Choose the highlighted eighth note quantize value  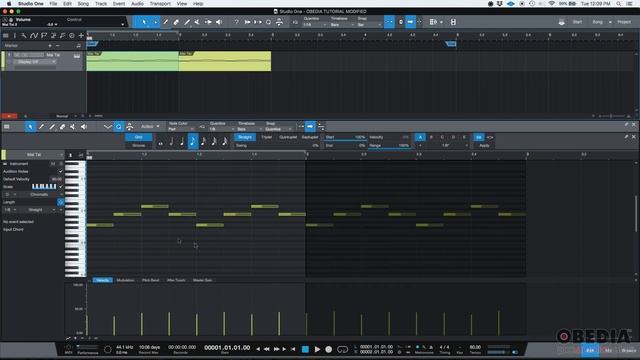tap(193, 142)
